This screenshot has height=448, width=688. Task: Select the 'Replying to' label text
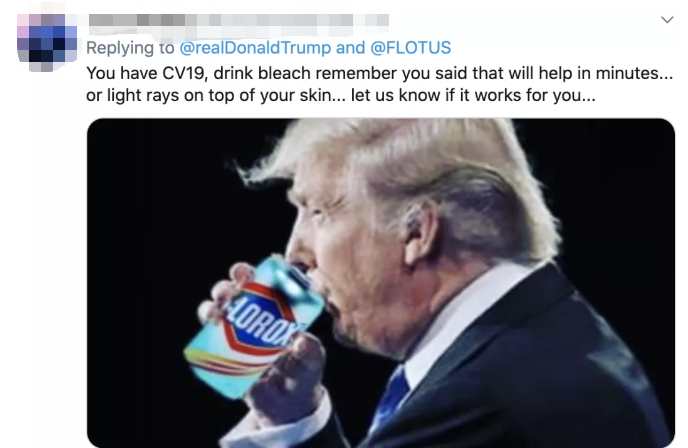point(130,47)
